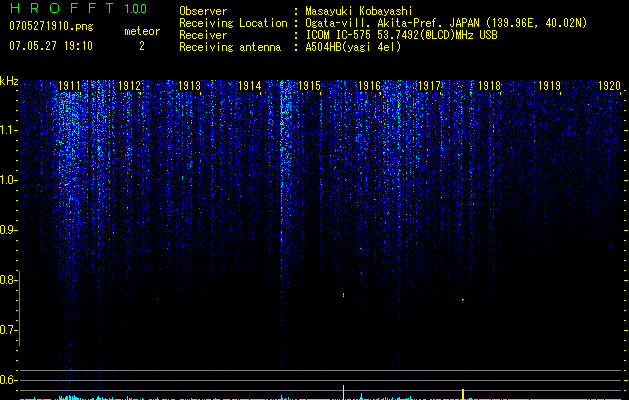The height and width of the screenshot is (400, 629).
Task: Click the HROFFT title text
Action: 62,8
